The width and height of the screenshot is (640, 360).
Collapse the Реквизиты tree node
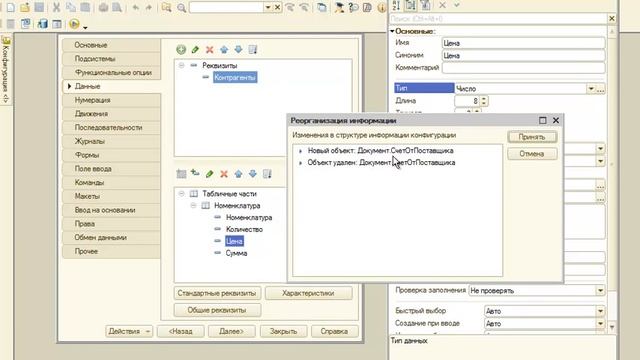pos(181,65)
